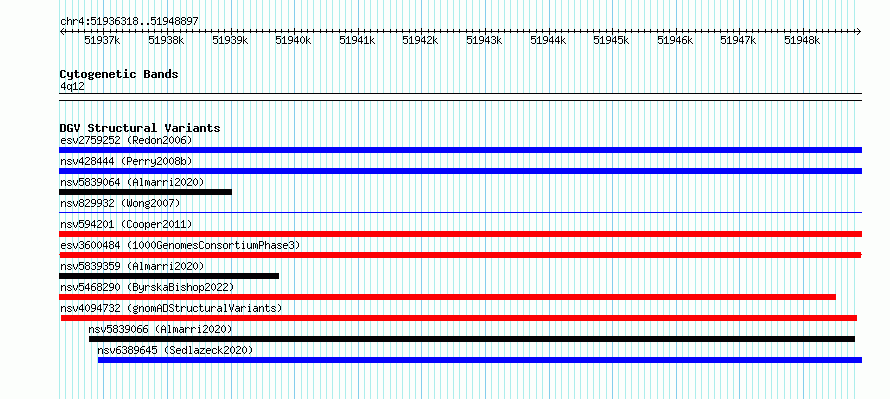This screenshot has width=890, height=399.
Task: Open the nsv829932 (Wong2007) label
Action: click(x=120, y=203)
